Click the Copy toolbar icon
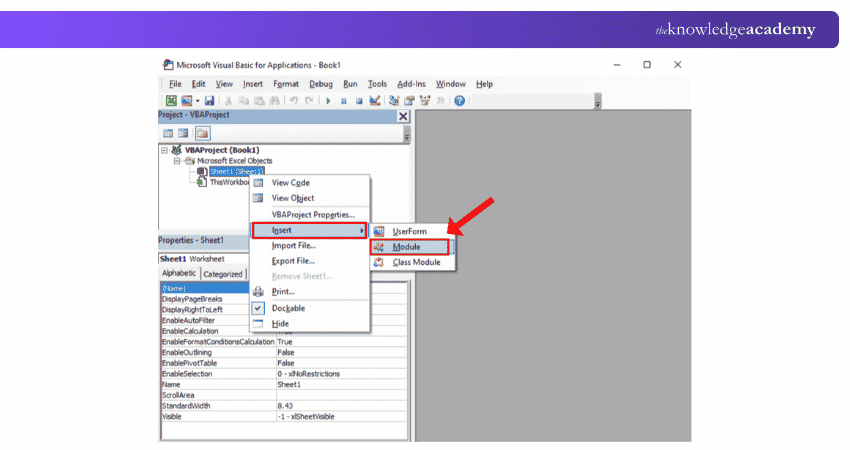Screen dimensions: 850x450 point(244,100)
